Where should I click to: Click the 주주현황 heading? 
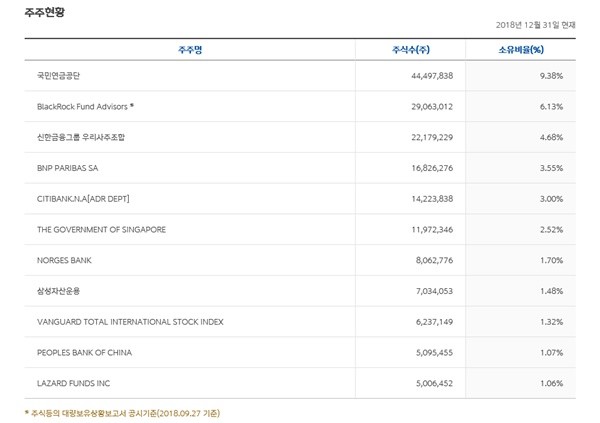point(44,12)
